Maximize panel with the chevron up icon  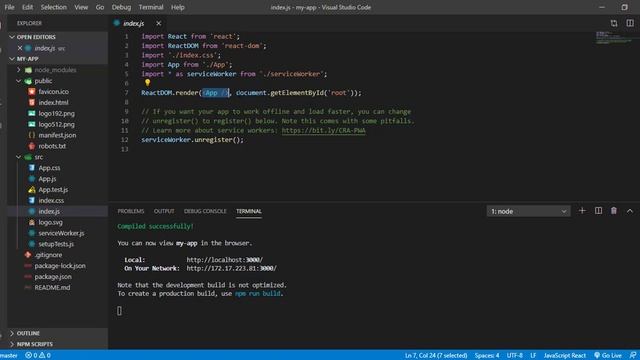pyautogui.click(x=630, y=211)
